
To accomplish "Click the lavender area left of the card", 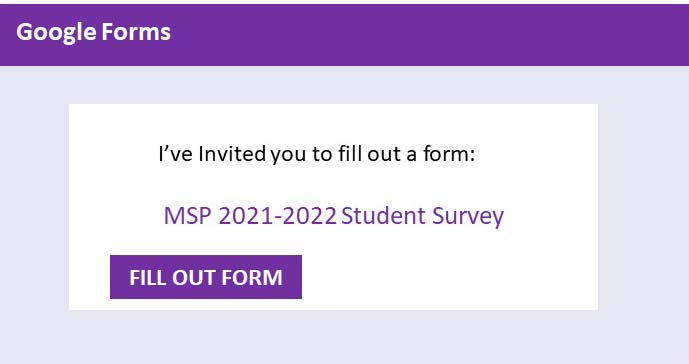I will 34,207.
